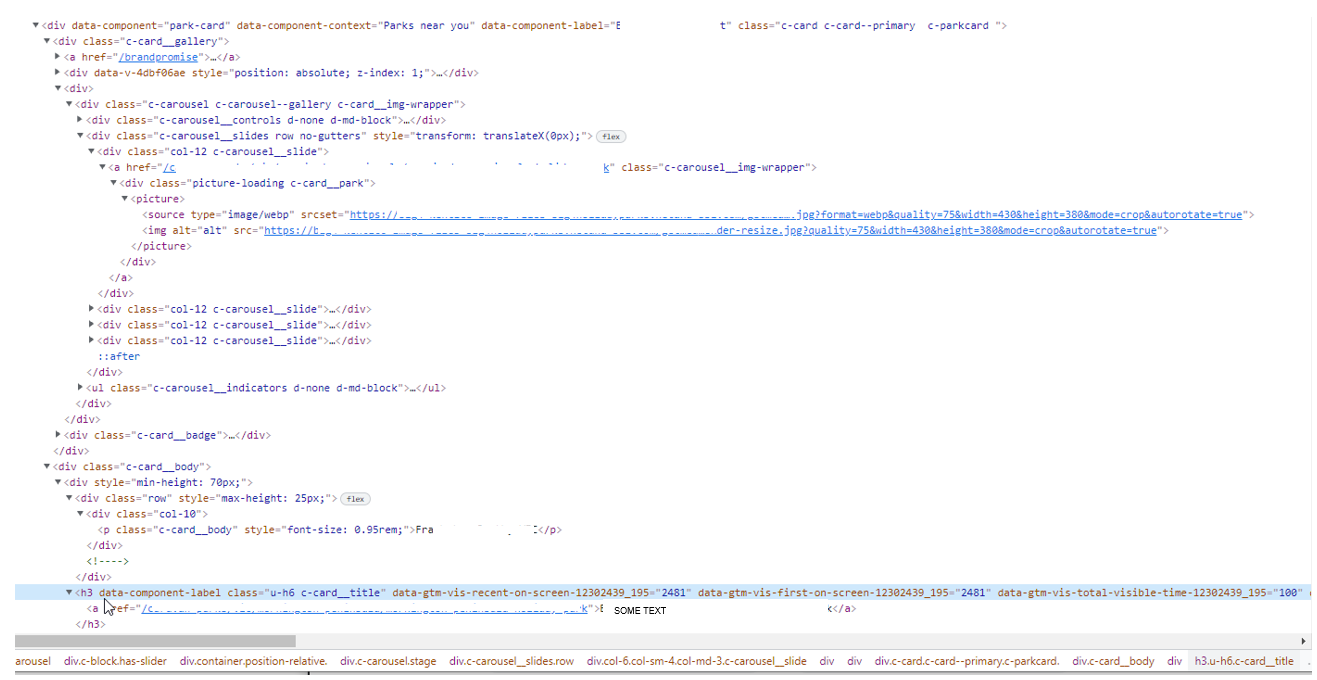
Task: Expand the data-v-4dbf06ae div node
Action: [58, 73]
